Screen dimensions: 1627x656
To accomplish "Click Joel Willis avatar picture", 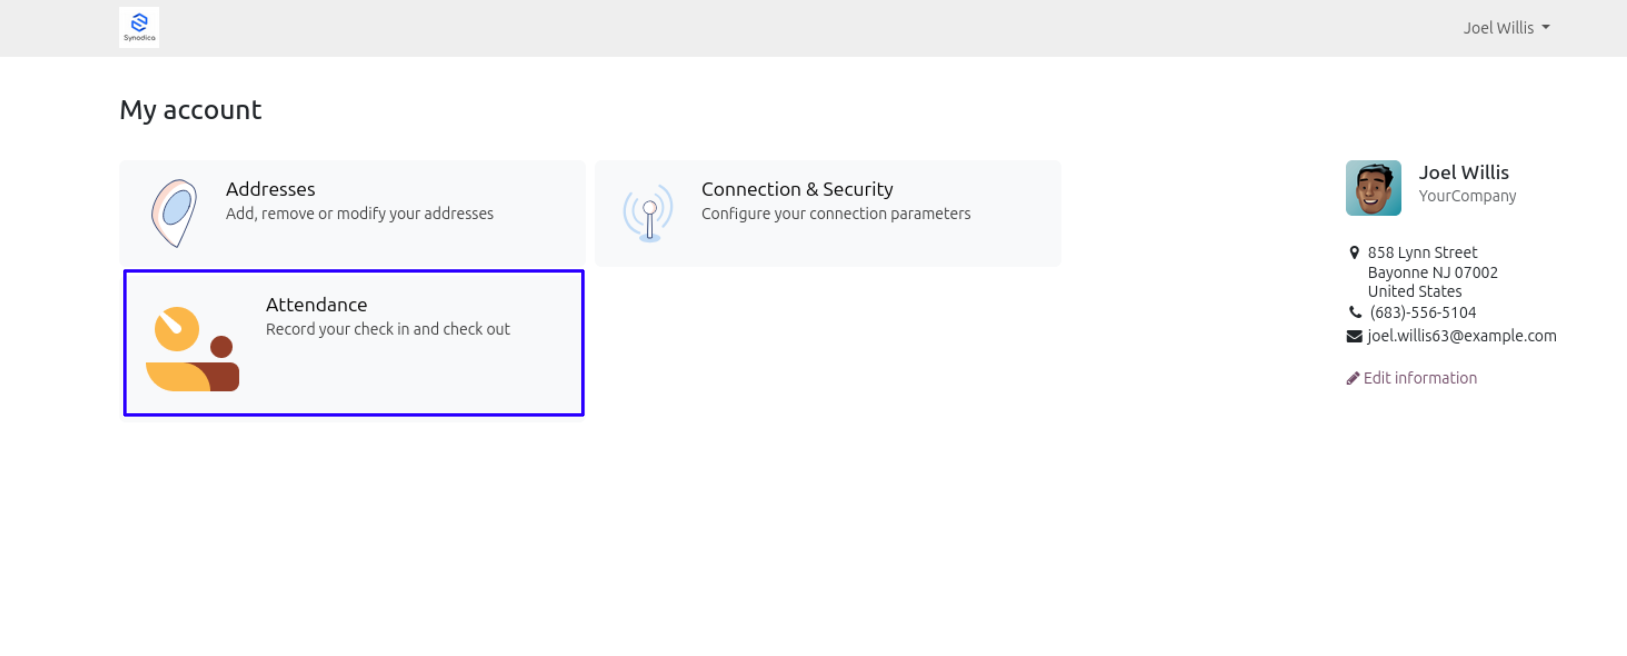I will (x=1373, y=188).
